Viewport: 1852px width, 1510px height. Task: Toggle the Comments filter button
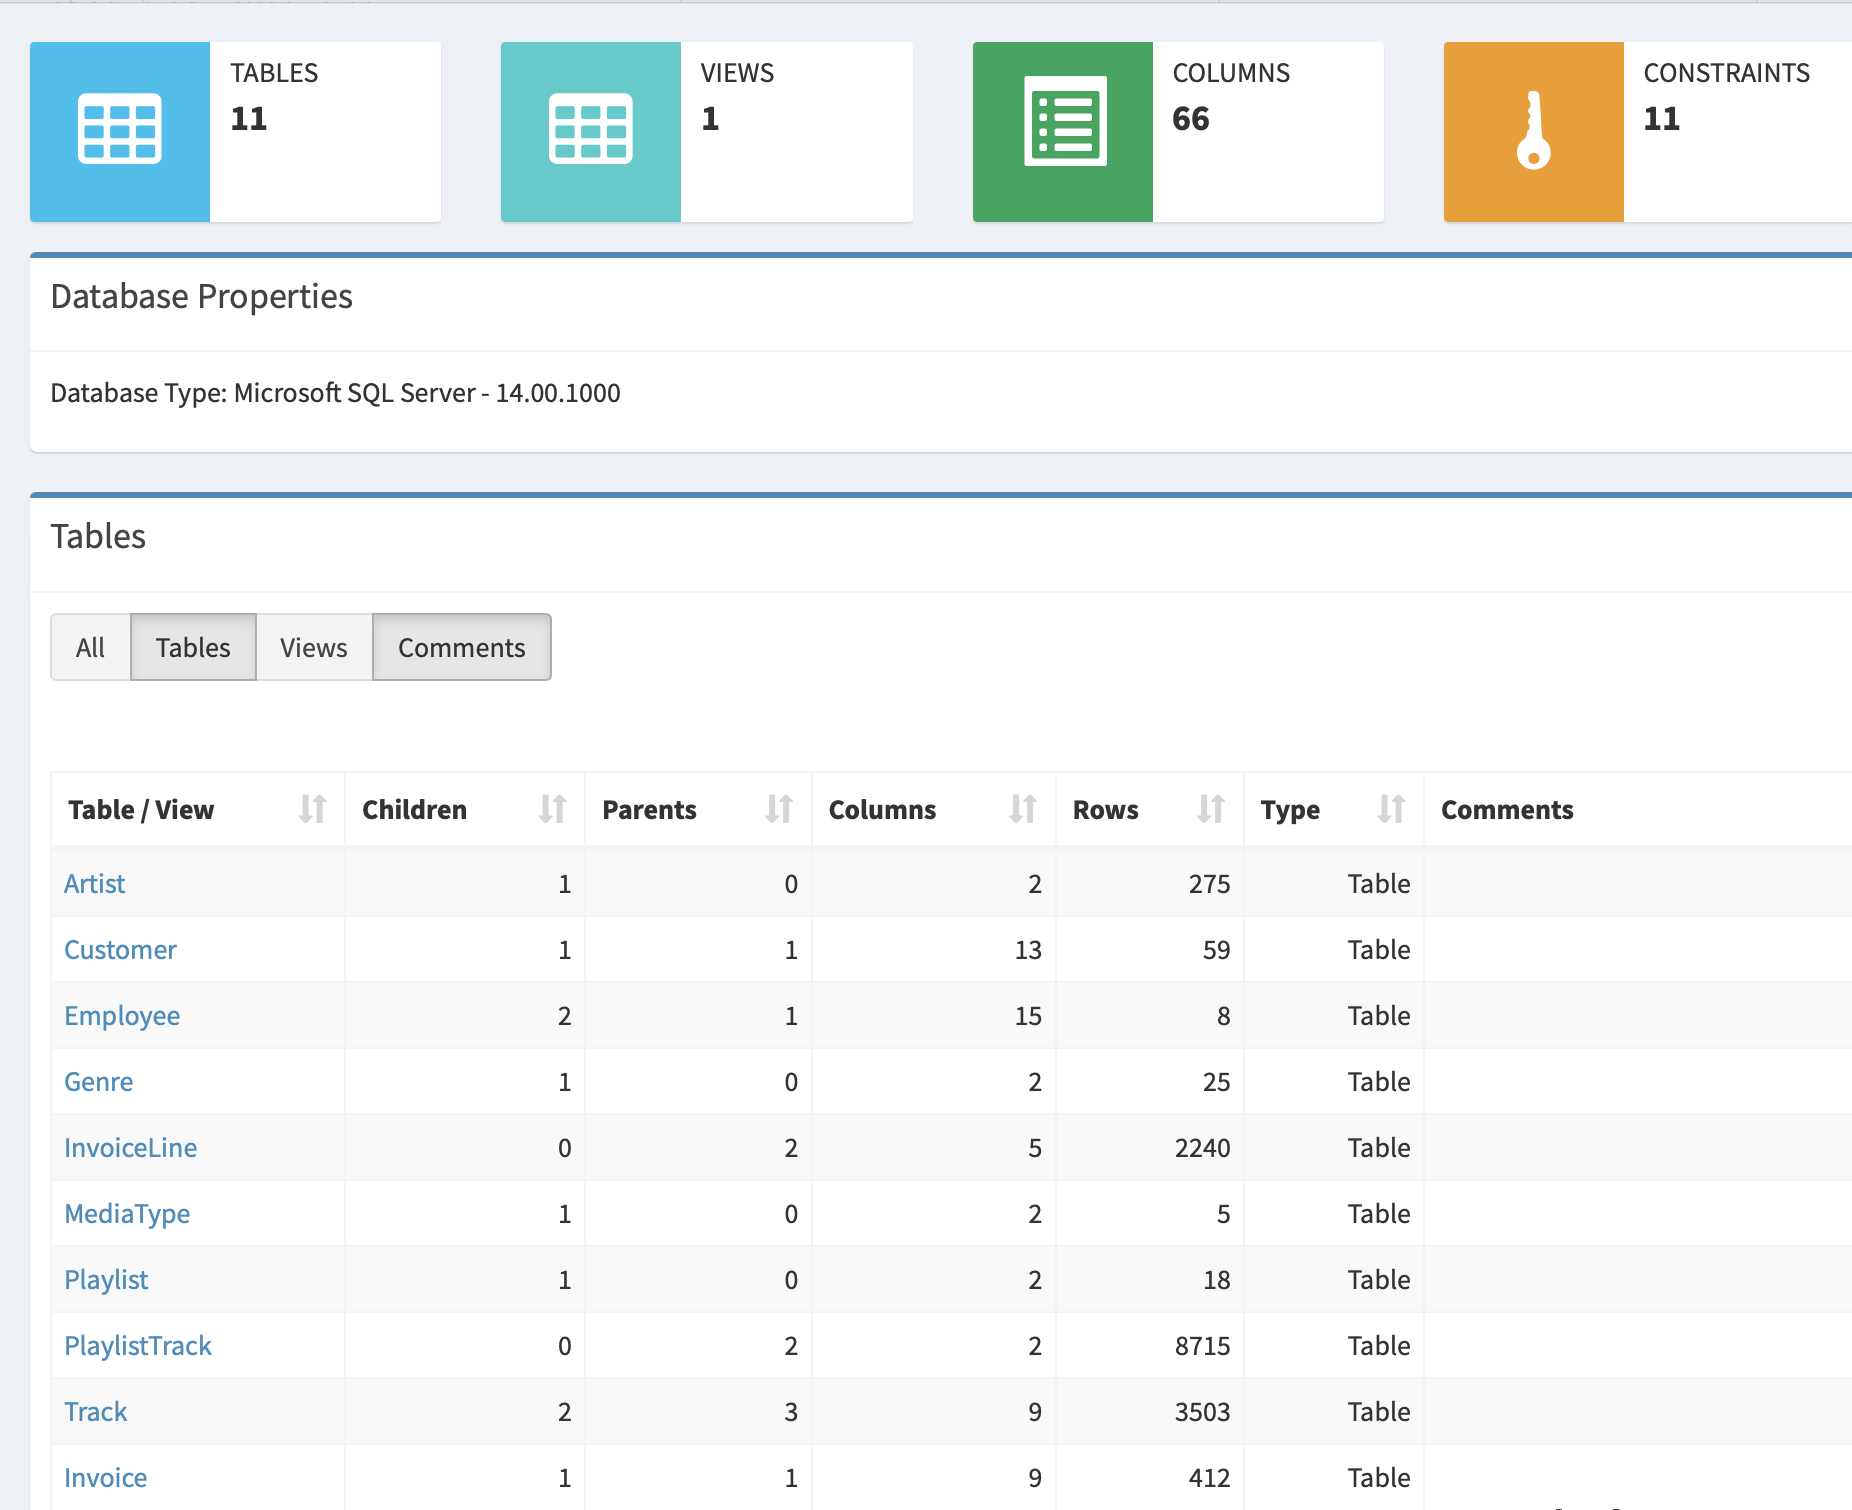click(x=462, y=648)
